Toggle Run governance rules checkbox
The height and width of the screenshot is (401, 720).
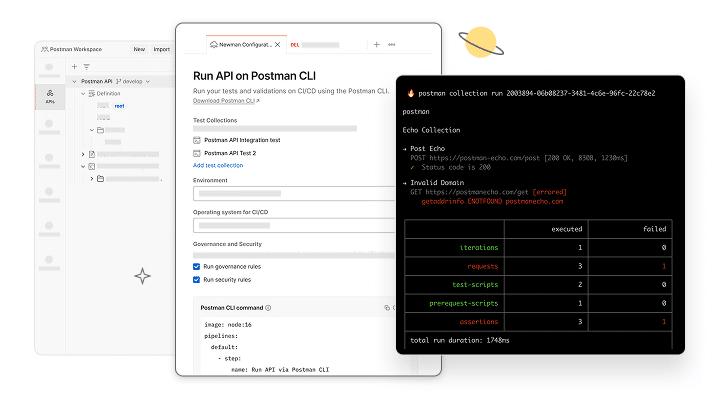click(x=197, y=266)
